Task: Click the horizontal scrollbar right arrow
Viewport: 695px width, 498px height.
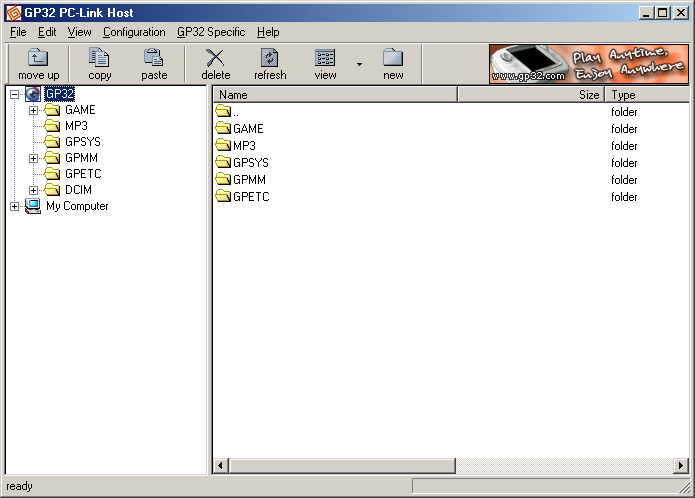Action: coord(681,466)
